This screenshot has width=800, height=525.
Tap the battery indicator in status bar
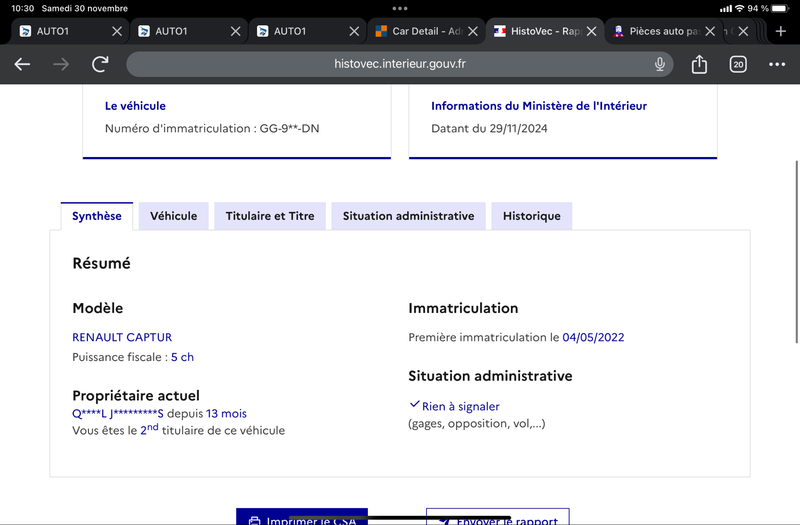(x=780, y=8)
